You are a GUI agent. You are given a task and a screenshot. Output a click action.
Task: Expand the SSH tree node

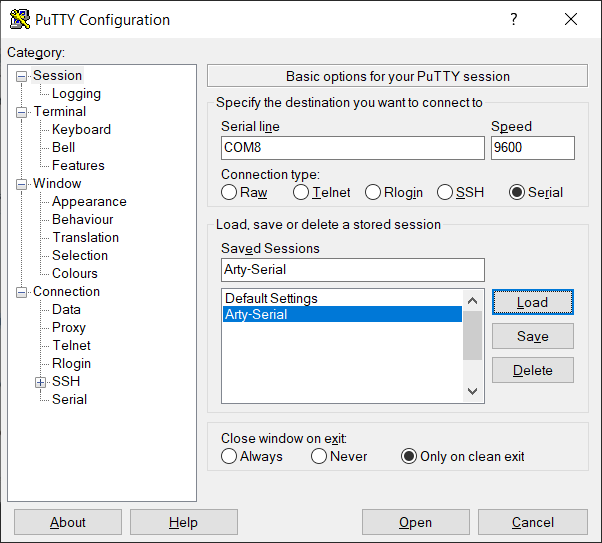point(40,382)
